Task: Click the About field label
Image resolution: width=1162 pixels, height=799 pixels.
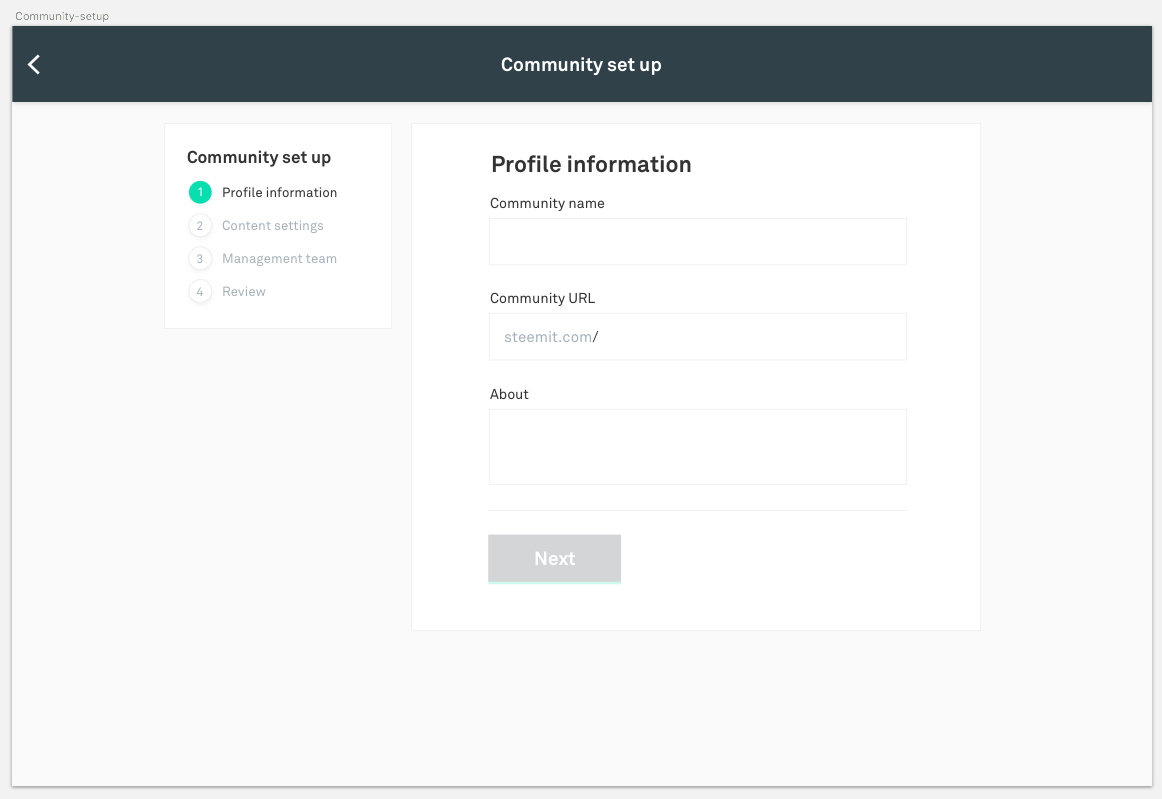Action: (x=509, y=394)
